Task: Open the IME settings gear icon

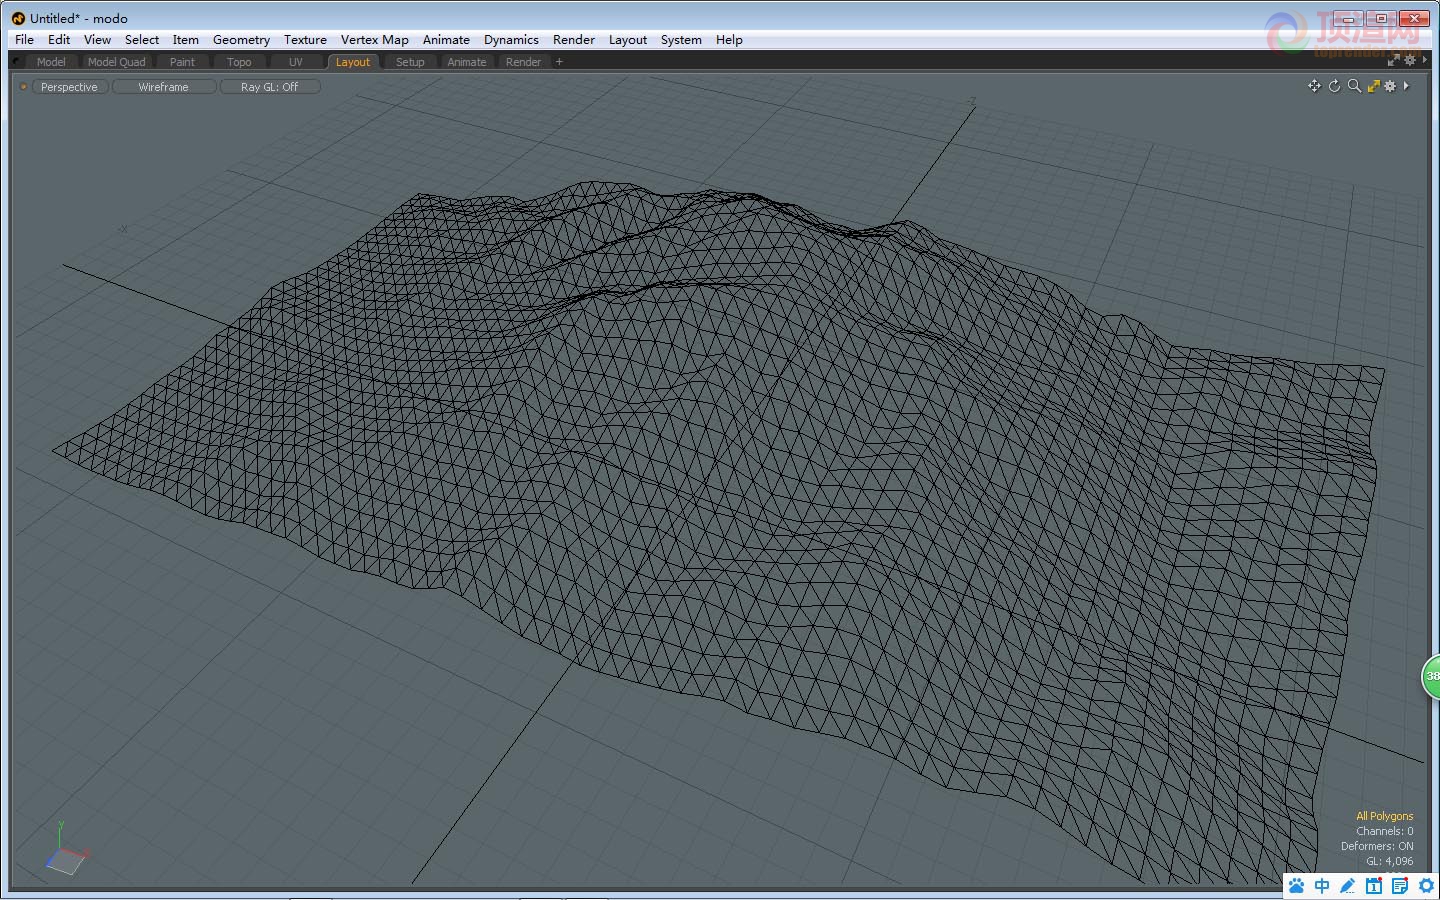Action: (1426, 886)
